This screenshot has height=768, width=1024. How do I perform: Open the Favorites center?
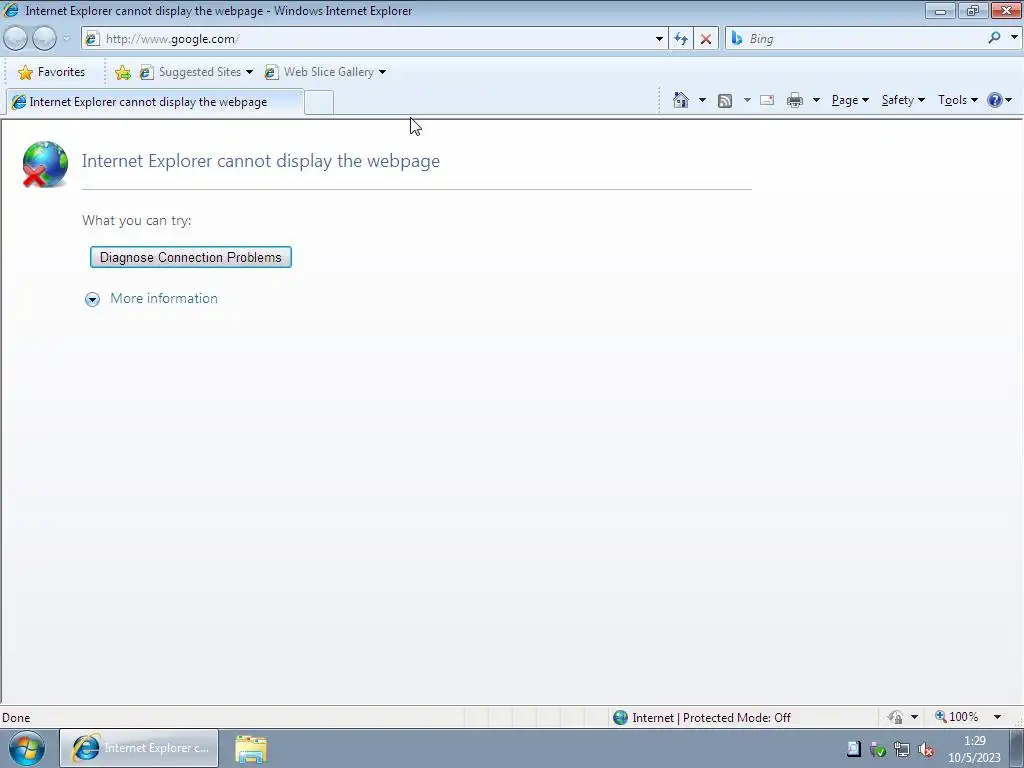coord(51,72)
